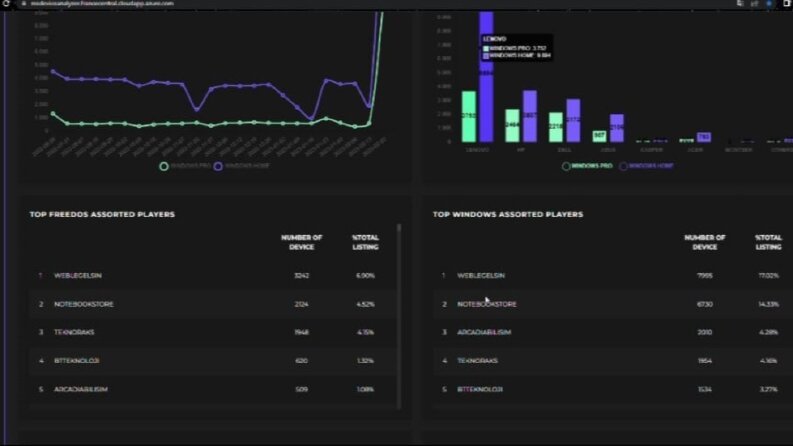Click Top FreeDOS Assorted Players heading

(102, 214)
